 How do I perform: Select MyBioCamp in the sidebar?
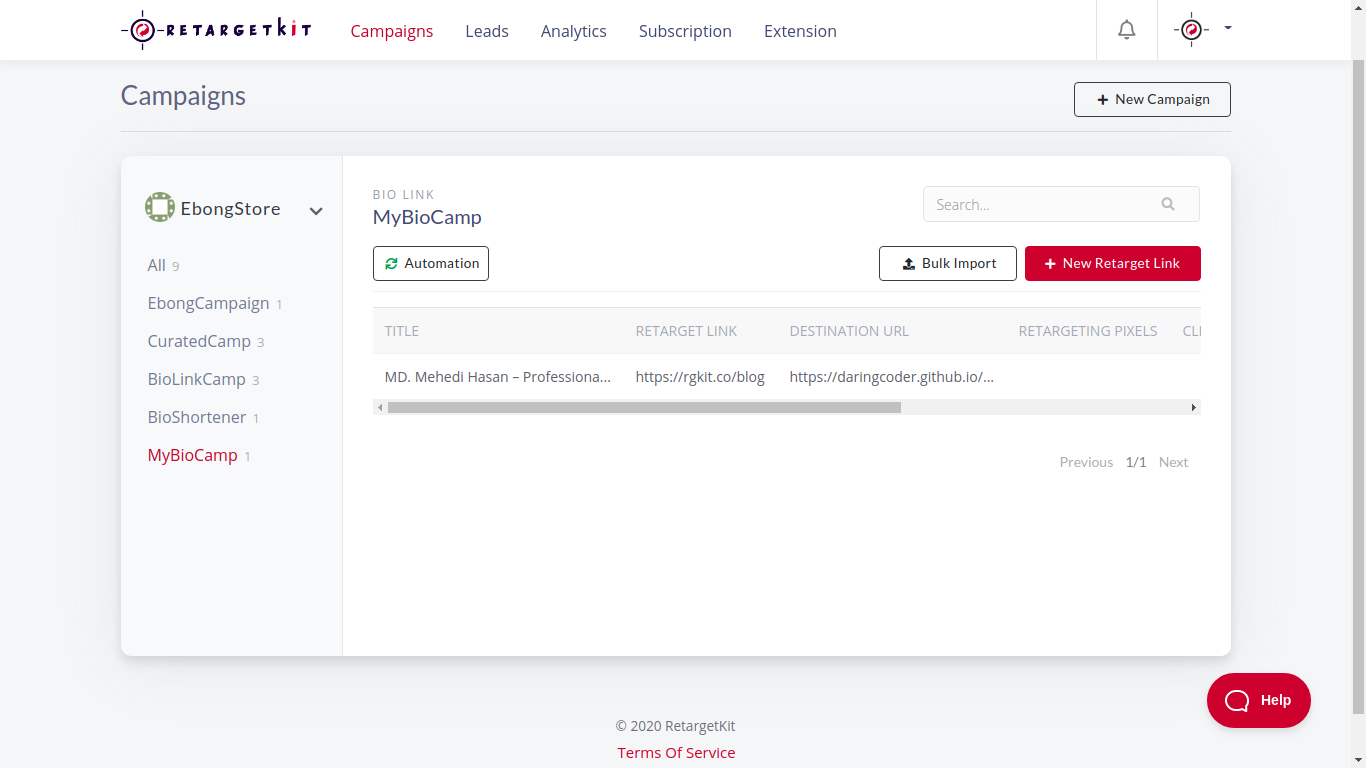tap(199, 455)
